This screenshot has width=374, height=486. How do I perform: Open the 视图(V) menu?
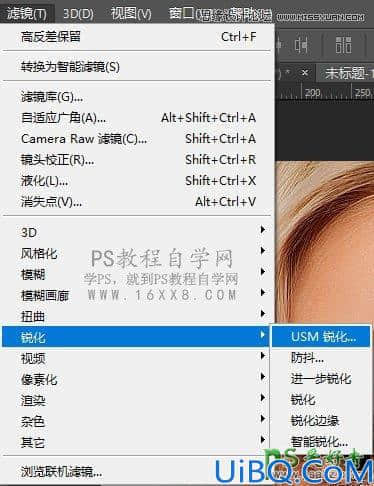click(x=131, y=14)
